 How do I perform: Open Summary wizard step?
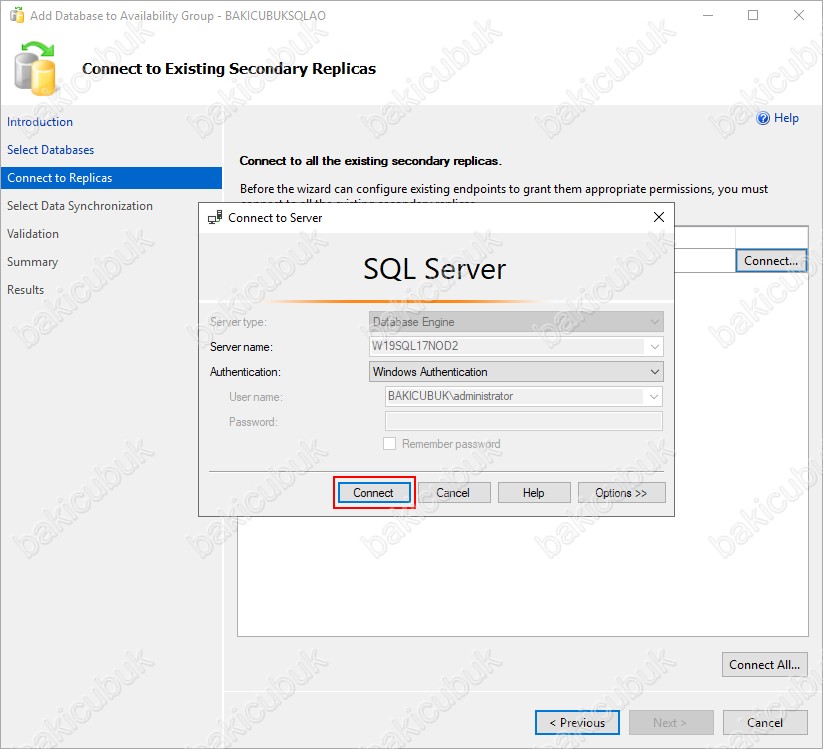pos(32,262)
